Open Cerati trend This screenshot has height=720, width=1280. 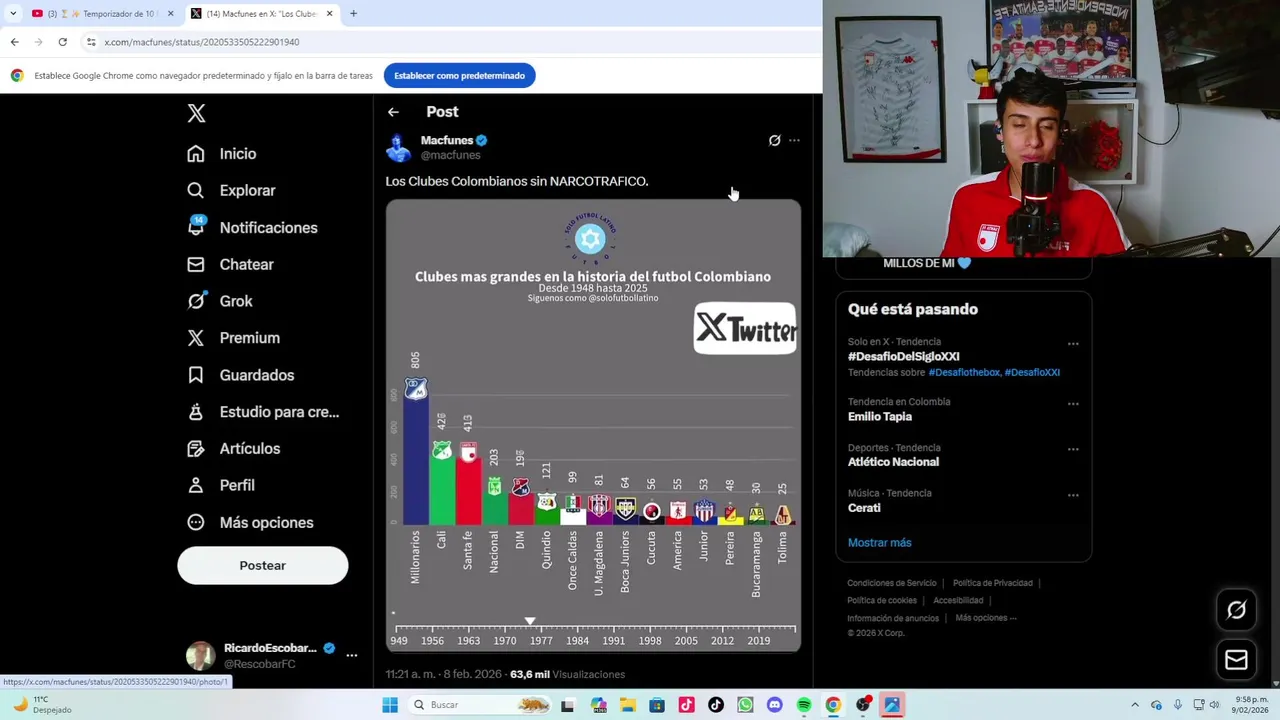[x=864, y=508]
